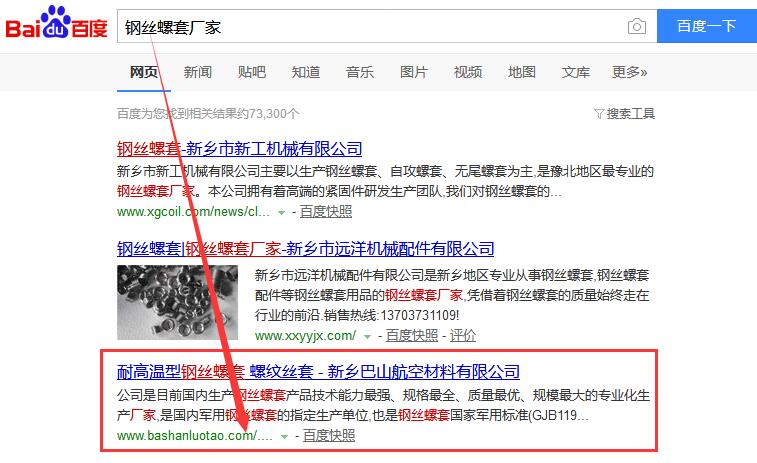Screen dimensions: 757x463
Task: Open the 地图 tab
Action: (522, 72)
